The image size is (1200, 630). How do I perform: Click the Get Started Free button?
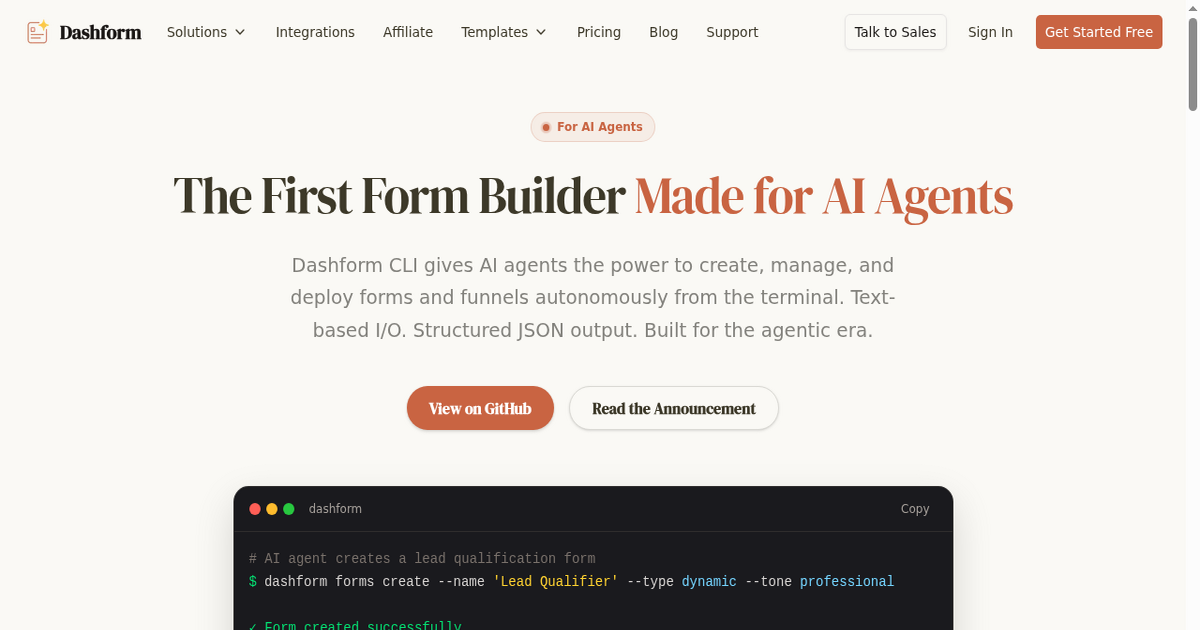[1099, 32]
